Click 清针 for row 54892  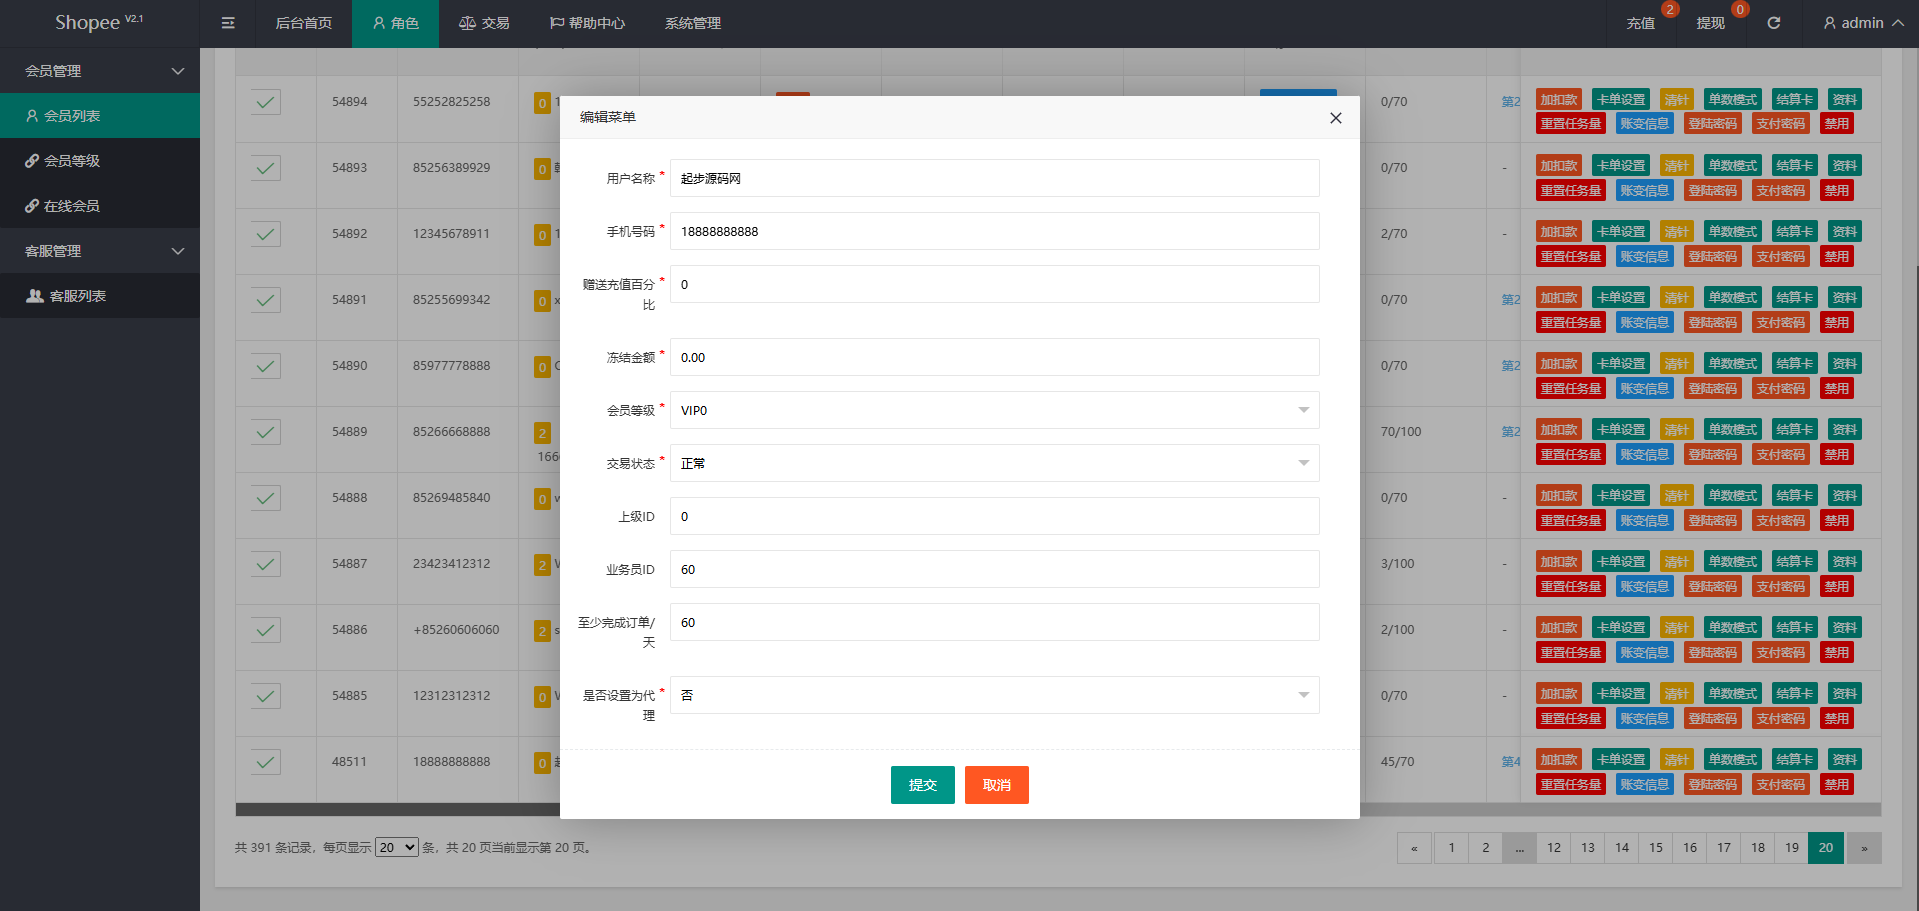[1676, 231]
